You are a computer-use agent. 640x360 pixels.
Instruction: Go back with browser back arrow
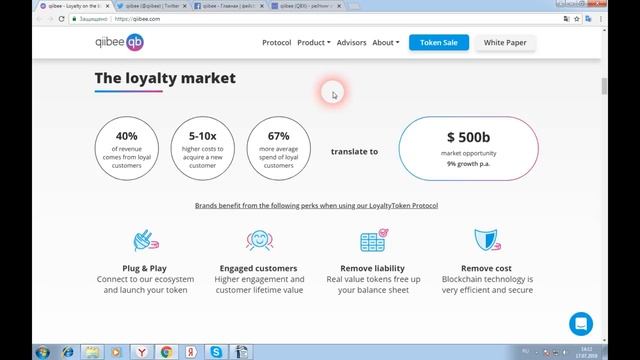pyautogui.click(x=39, y=19)
